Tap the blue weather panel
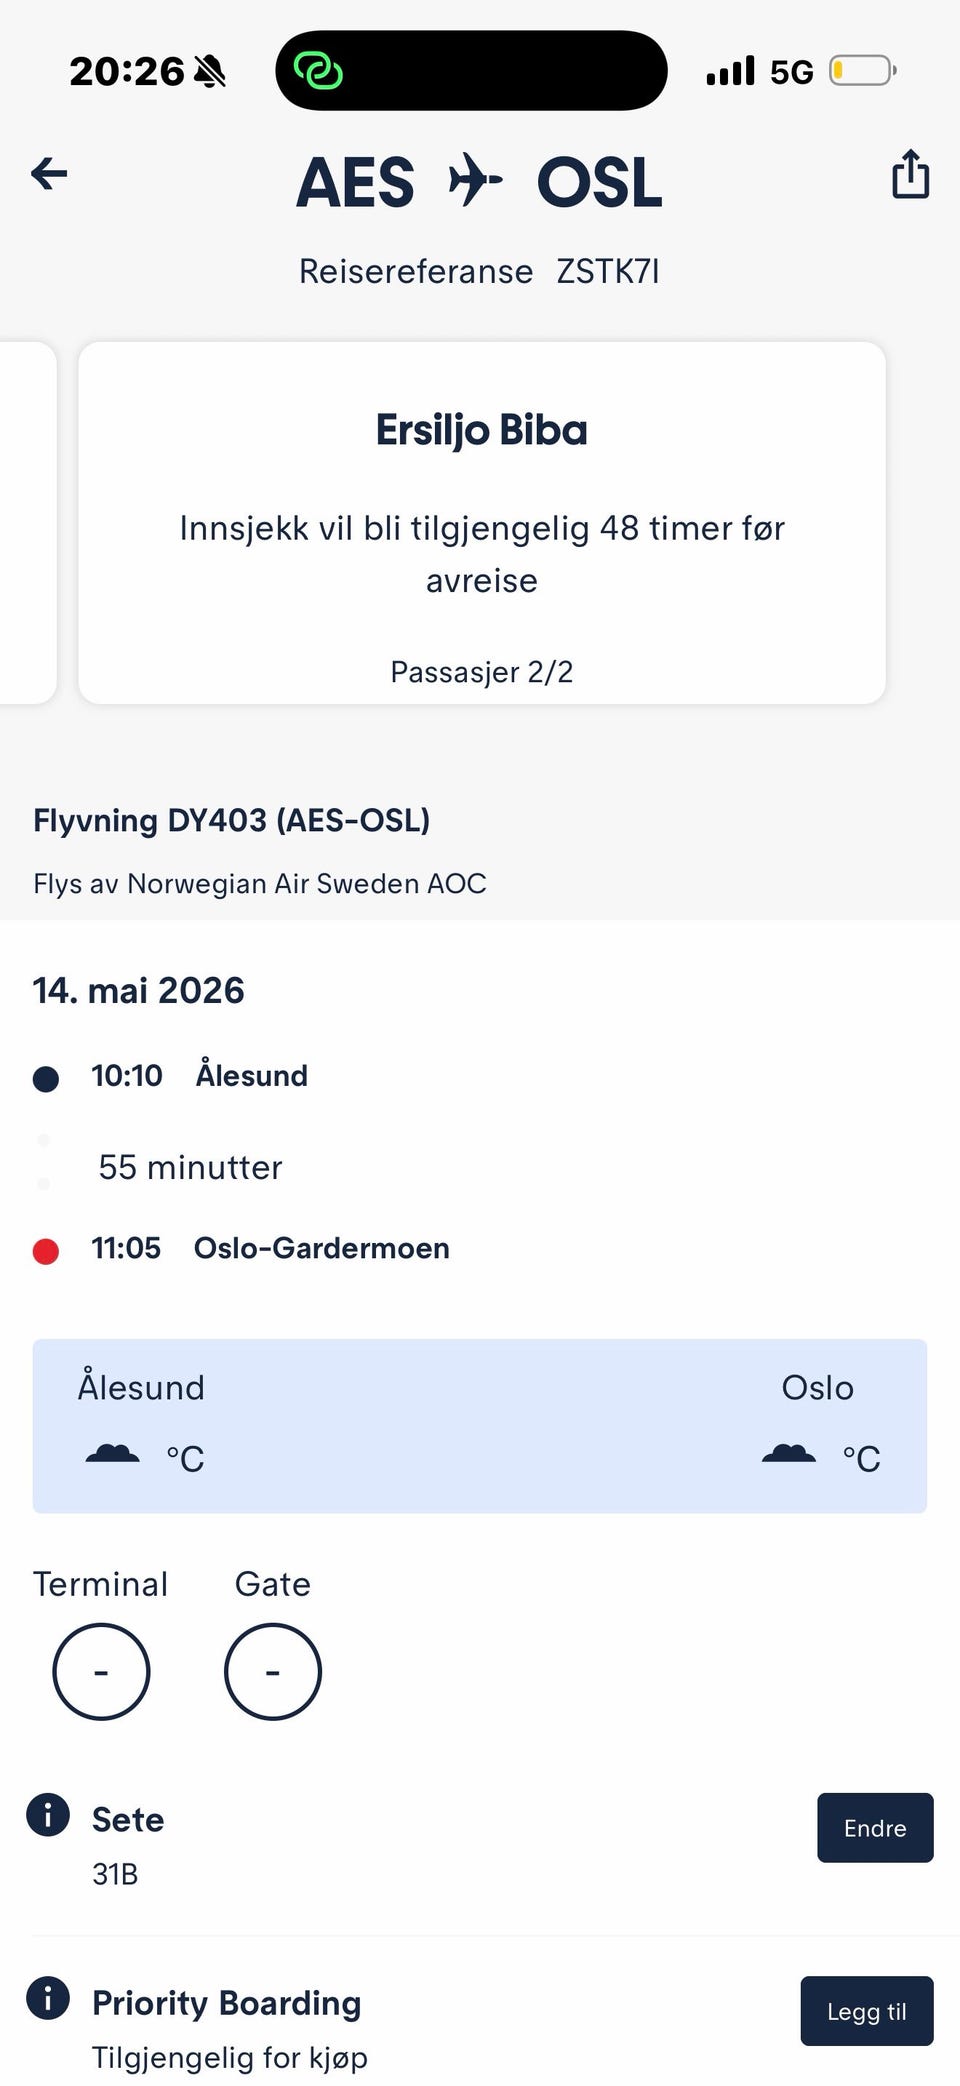This screenshot has width=960, height=2086. pyautogui.click(x=480, y=1425)
